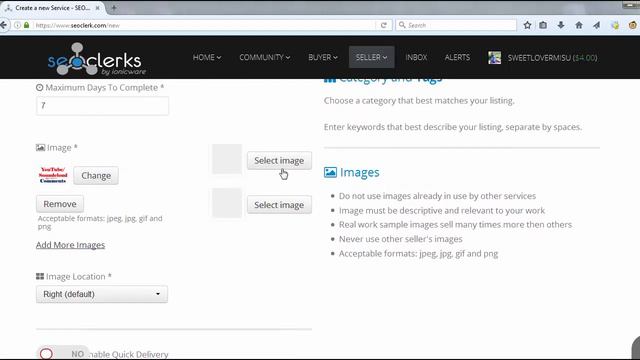Open the Image Location dropdown

coord(102,294)
